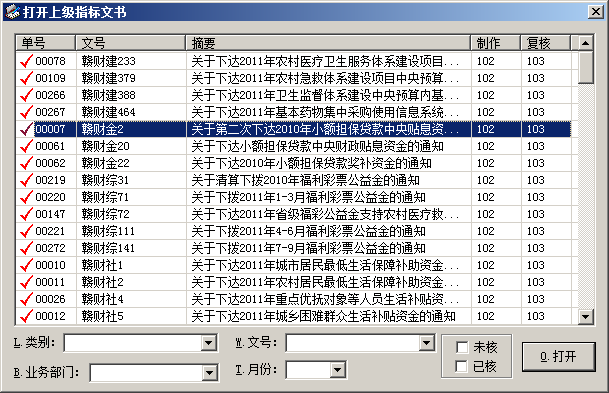Click the red checkmark in row 00272
The height and width of the screenshot is (393, 609).
(26, 248)
